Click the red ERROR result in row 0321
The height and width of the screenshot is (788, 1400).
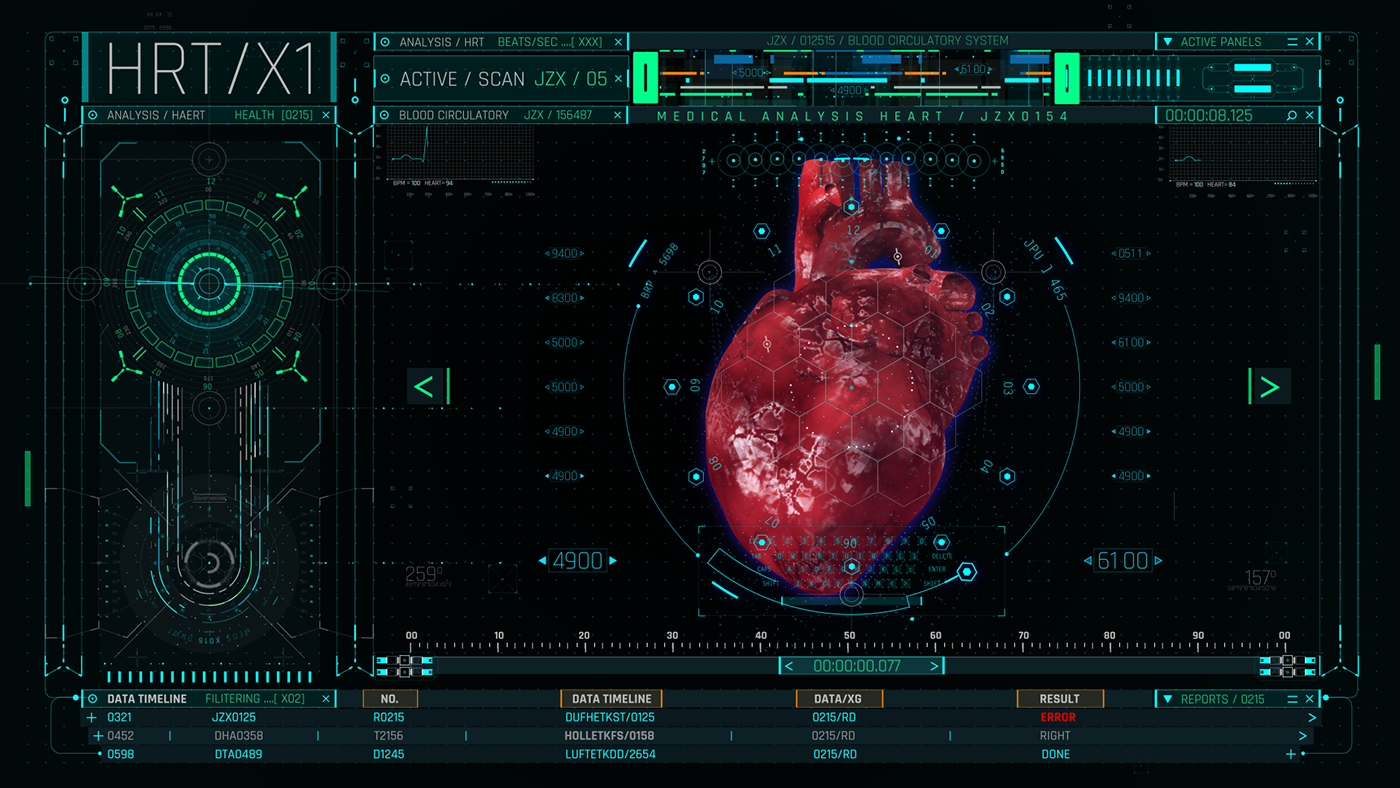click(1058, 717)
